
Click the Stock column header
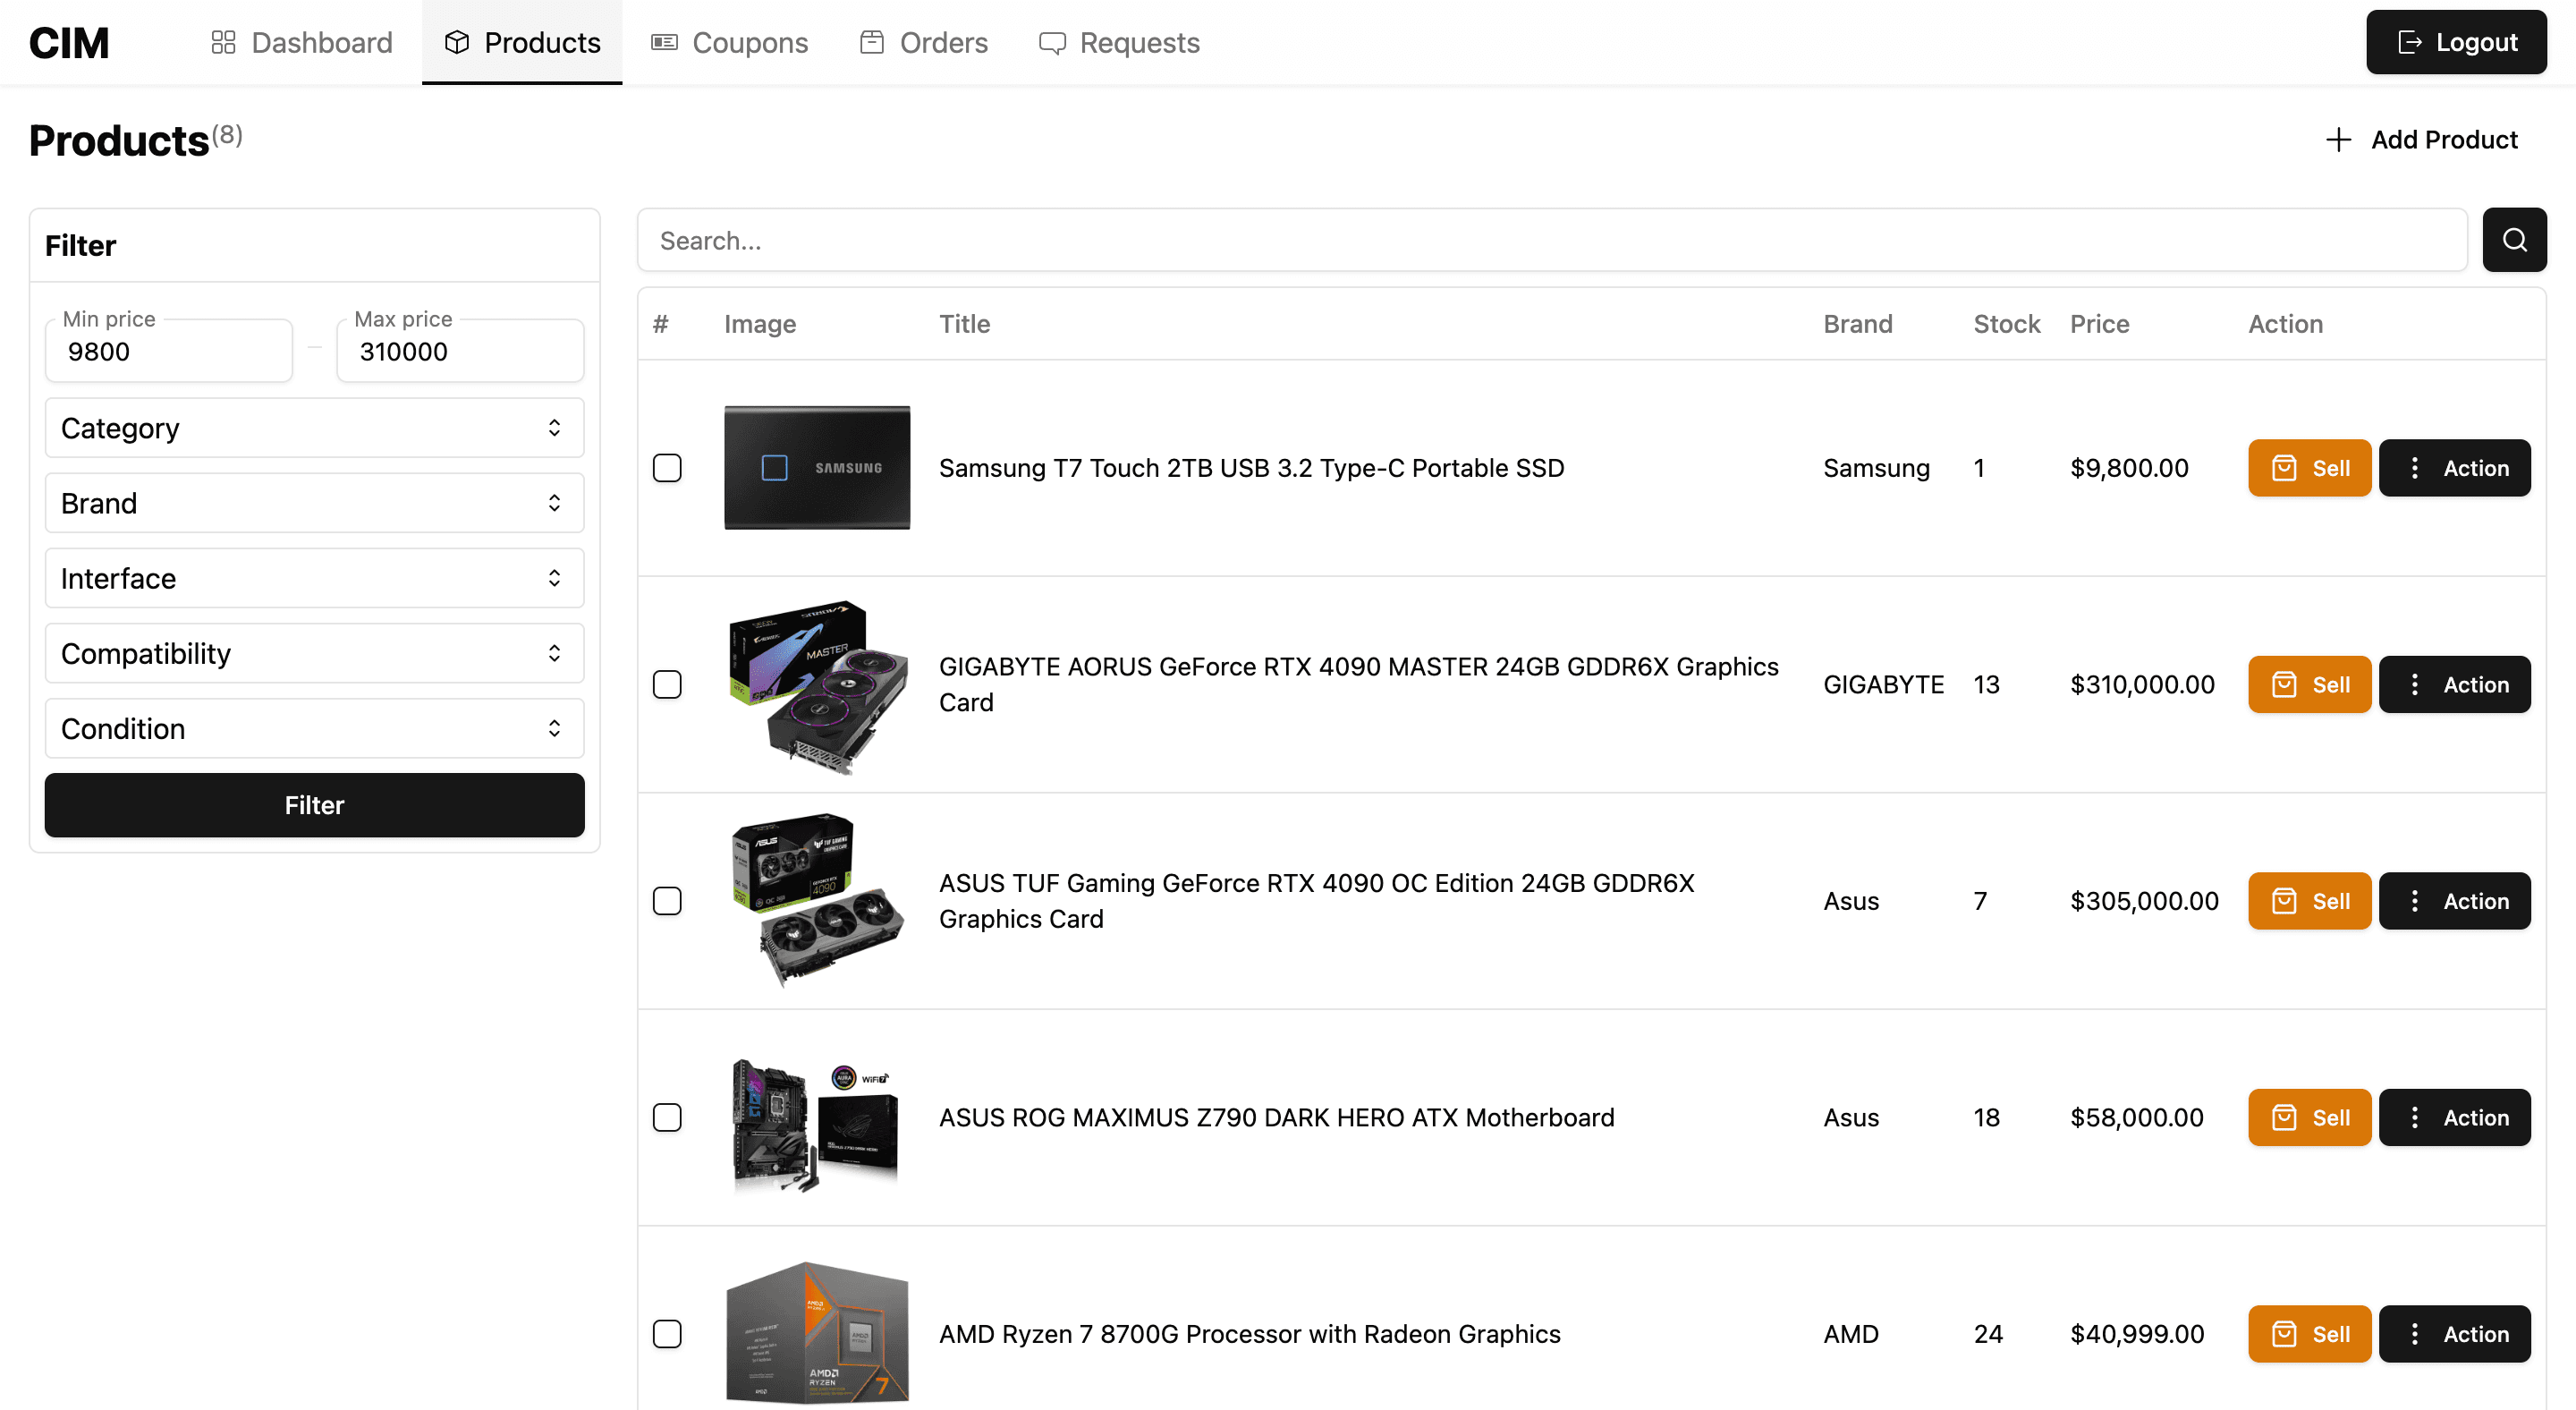(2006, 324)
